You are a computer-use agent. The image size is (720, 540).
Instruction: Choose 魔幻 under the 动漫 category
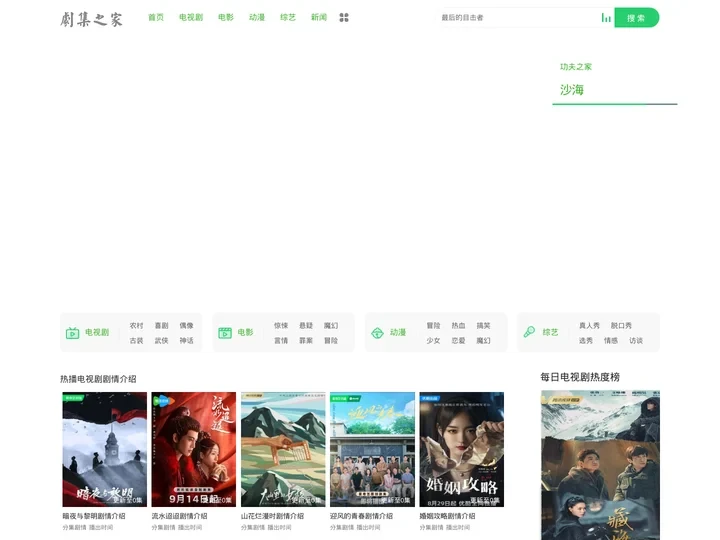483,341
